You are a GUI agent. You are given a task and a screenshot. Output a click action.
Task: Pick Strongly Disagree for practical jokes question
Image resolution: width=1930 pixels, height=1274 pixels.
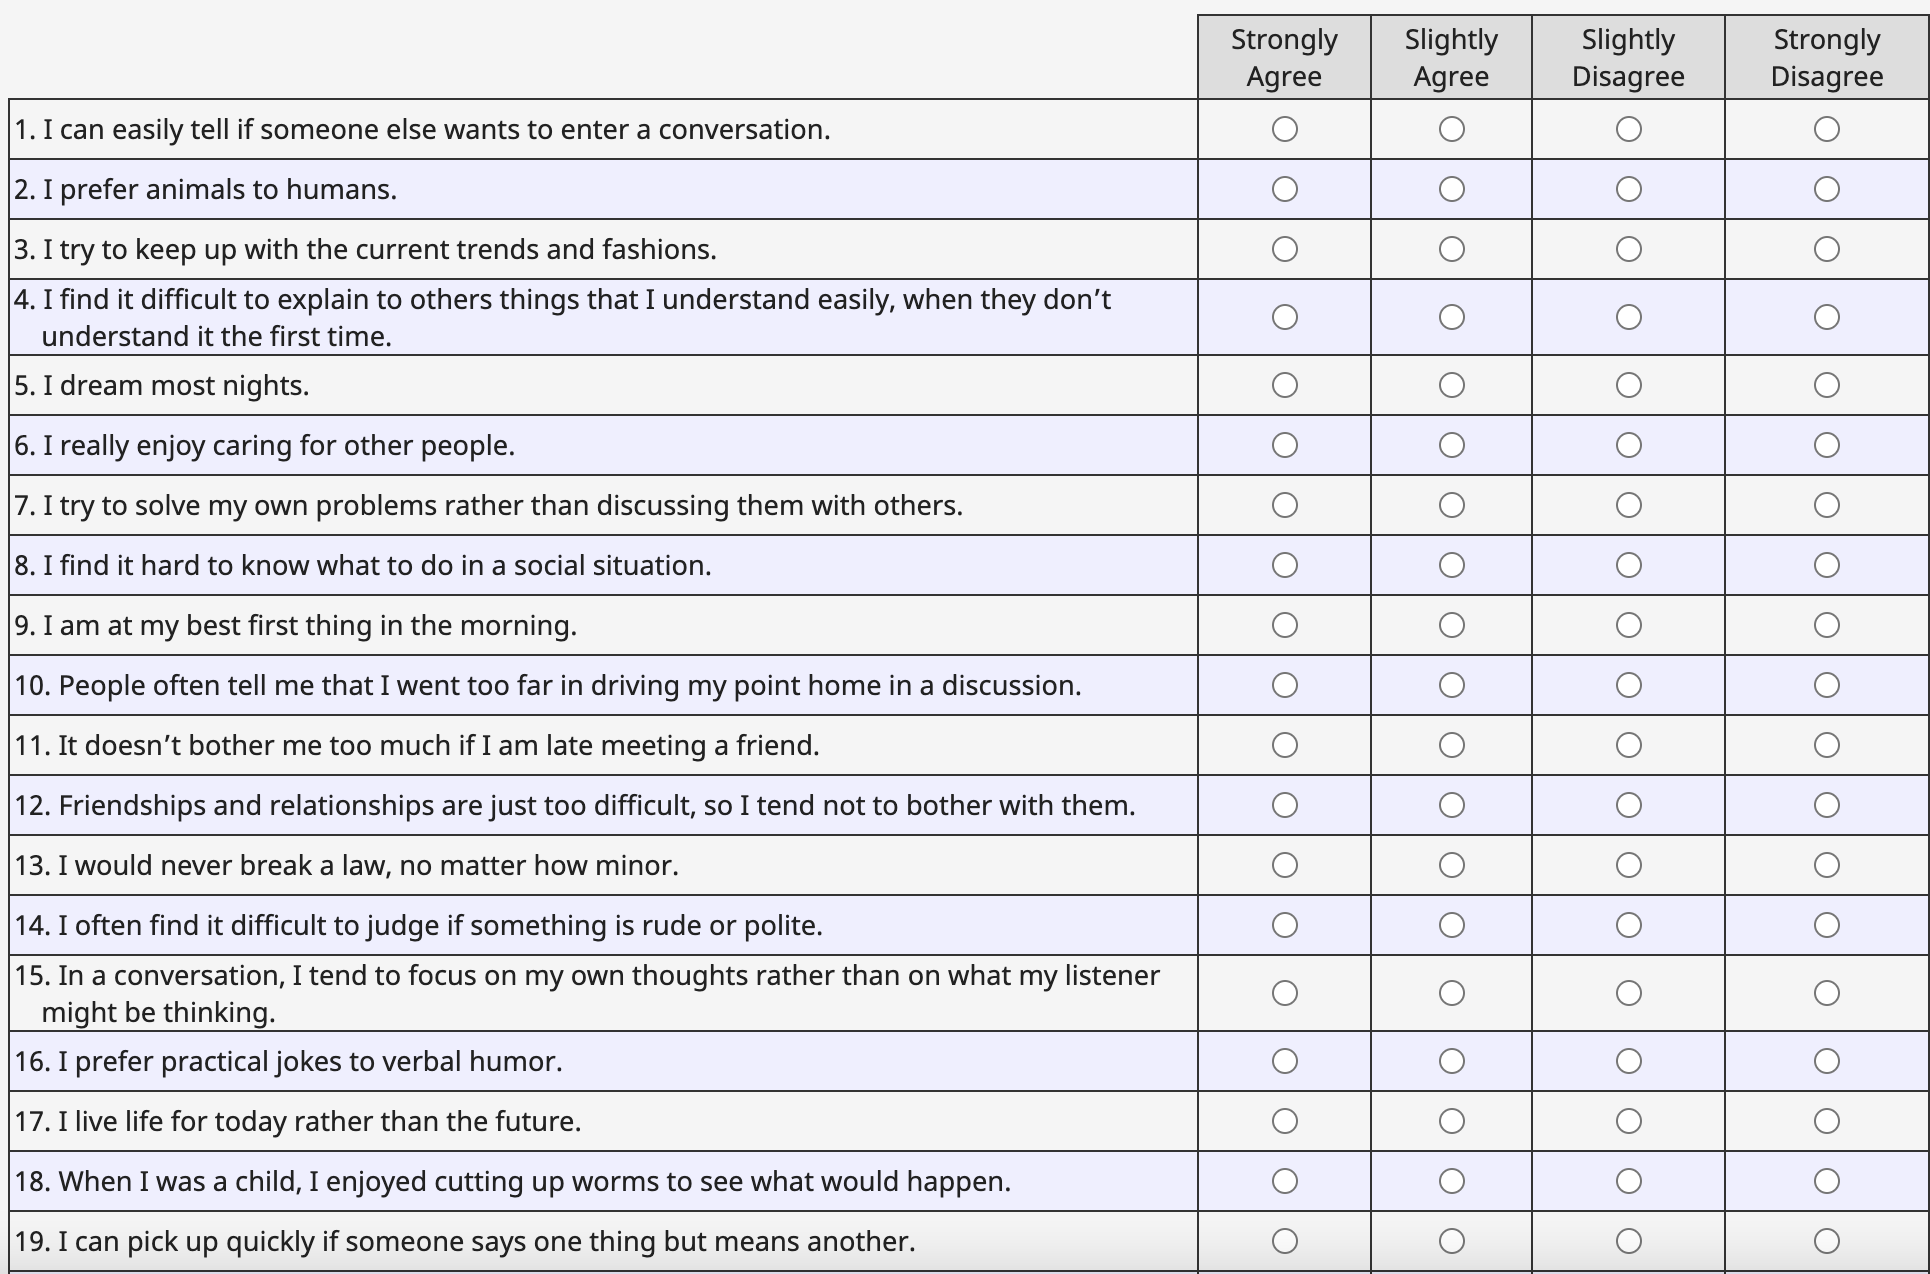1827,1061
